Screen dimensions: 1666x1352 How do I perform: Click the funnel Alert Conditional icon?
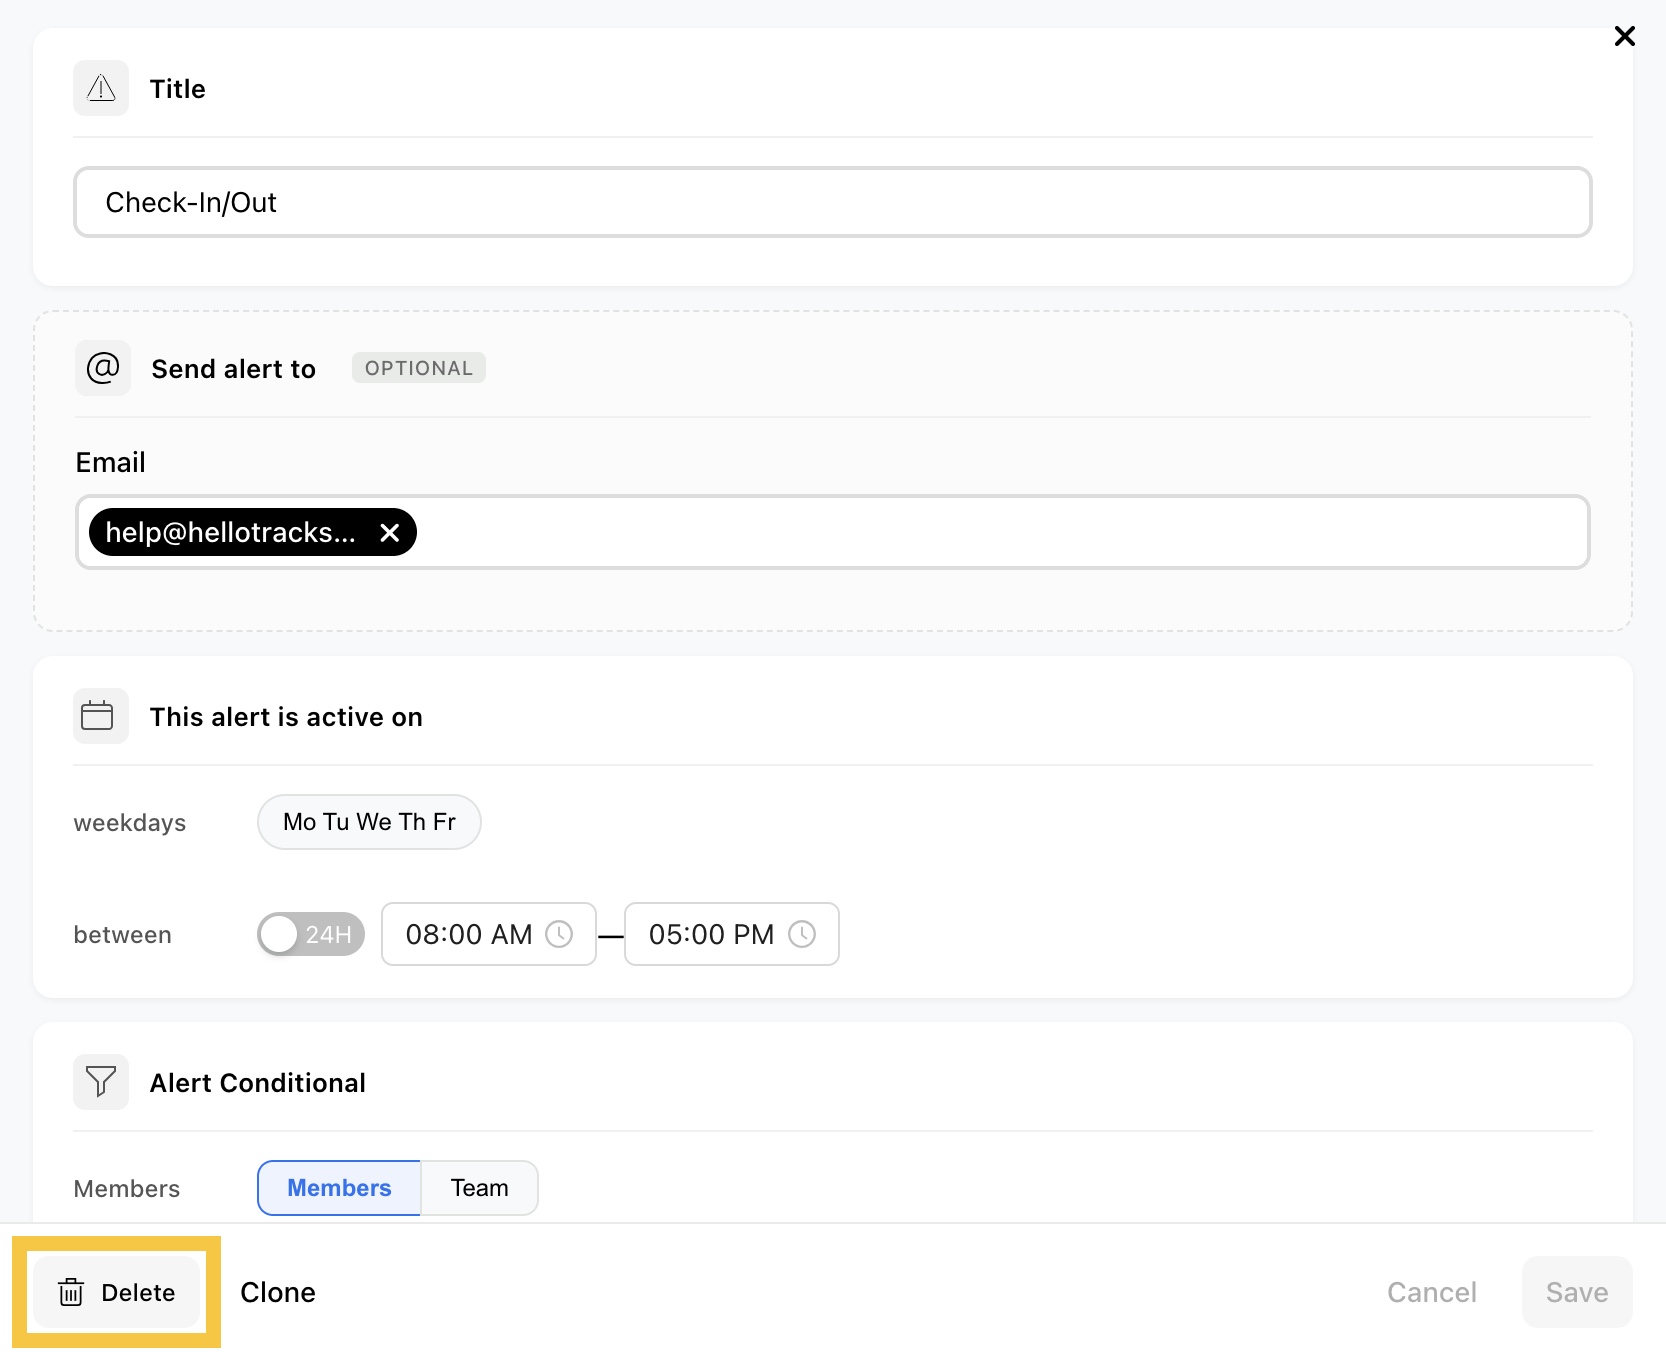tap(101, 1082)
